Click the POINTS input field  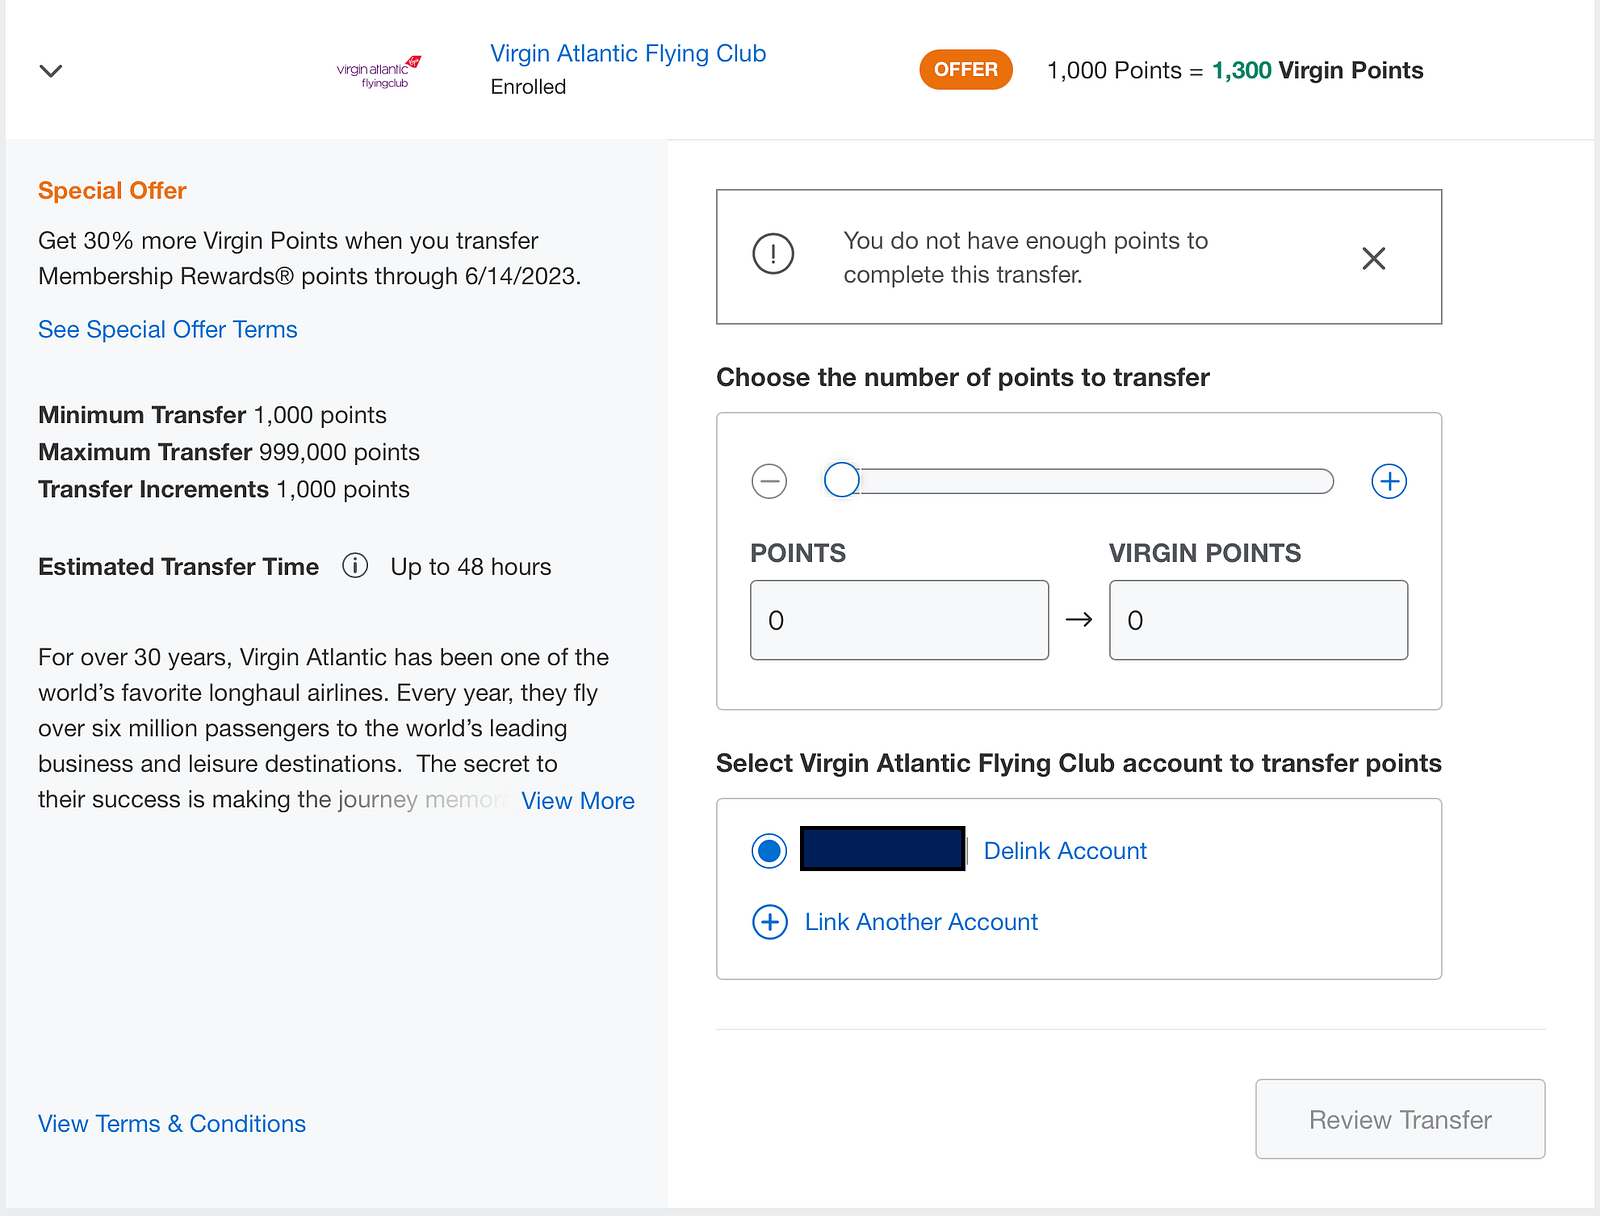(x=899, y=620)
